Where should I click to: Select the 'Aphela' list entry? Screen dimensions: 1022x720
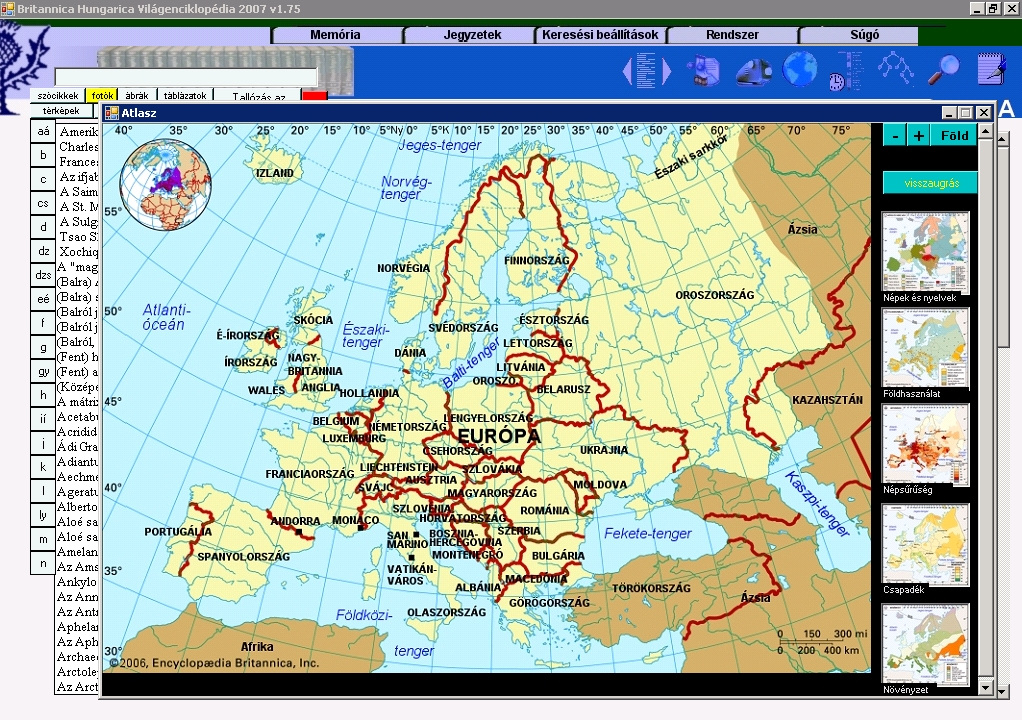coord(77,627)
